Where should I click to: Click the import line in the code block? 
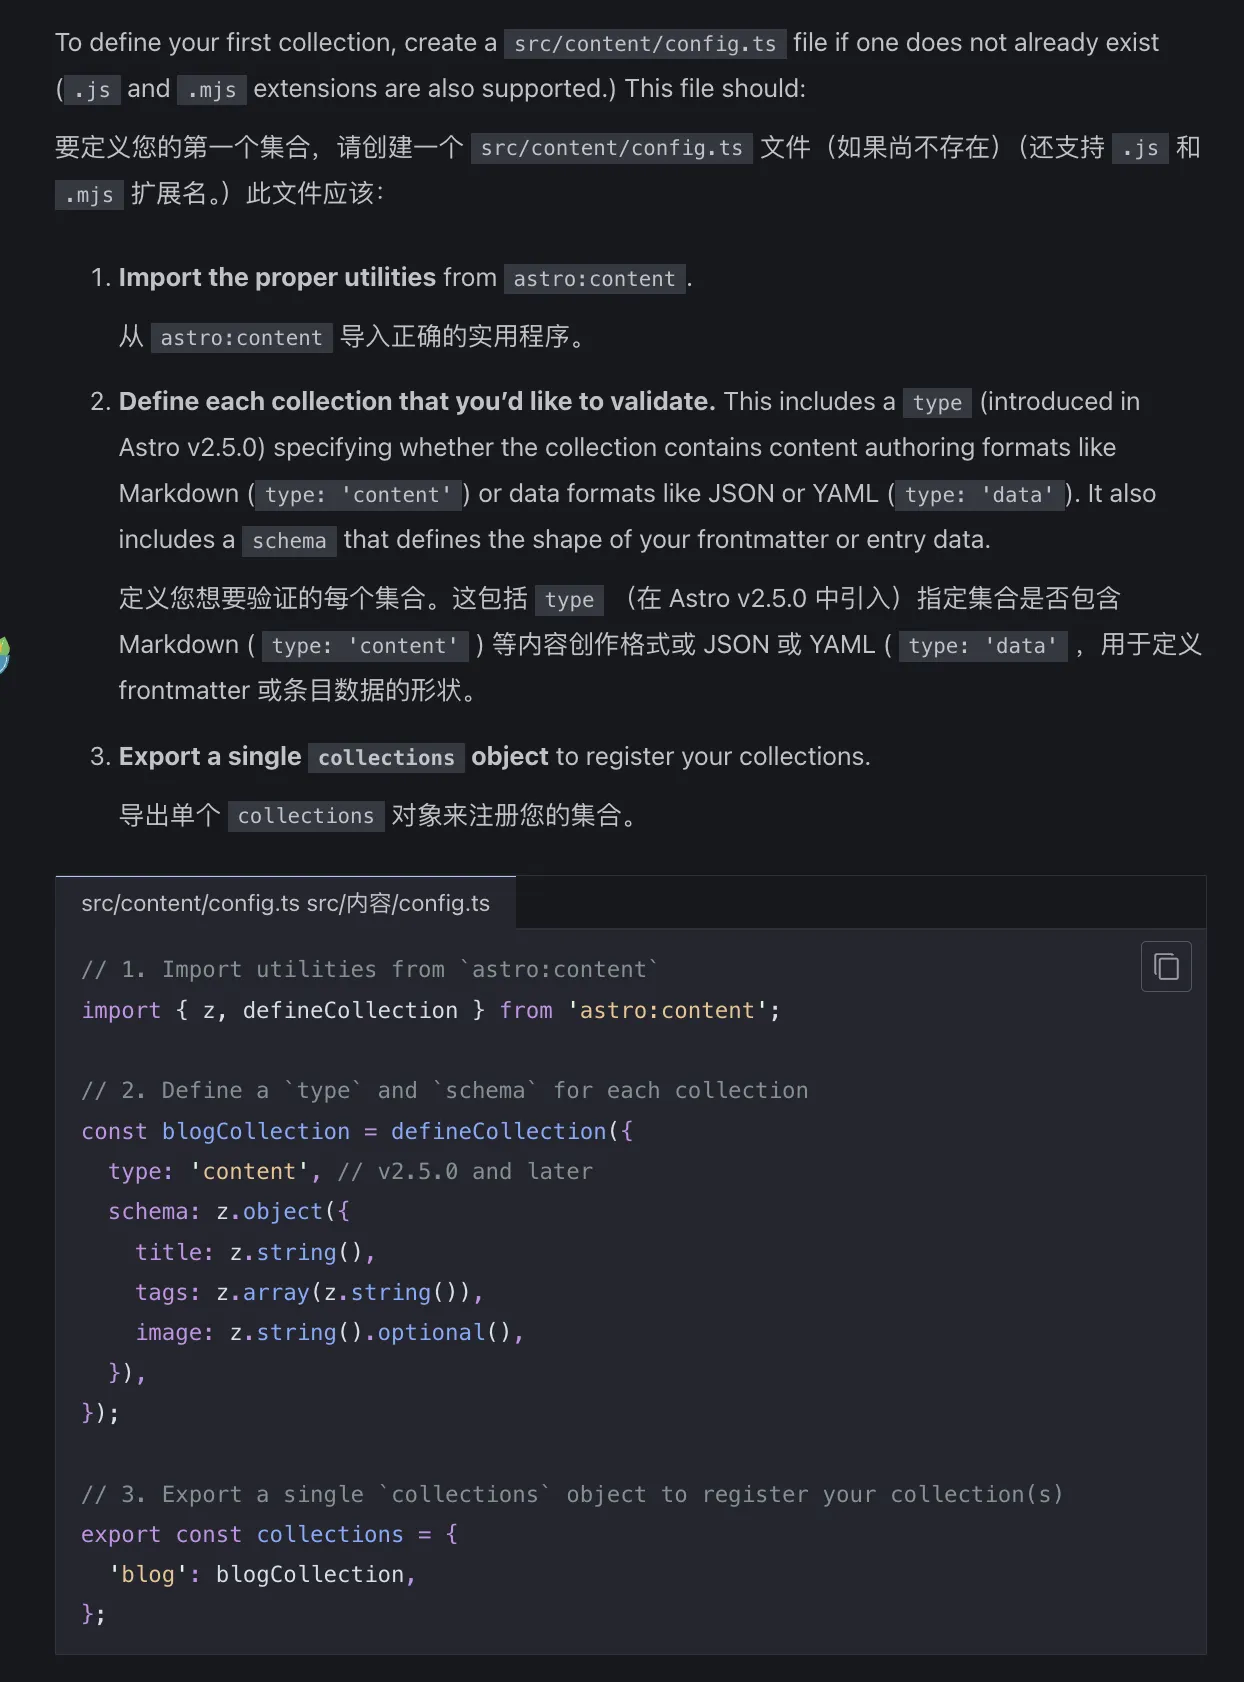[430, 1010]
